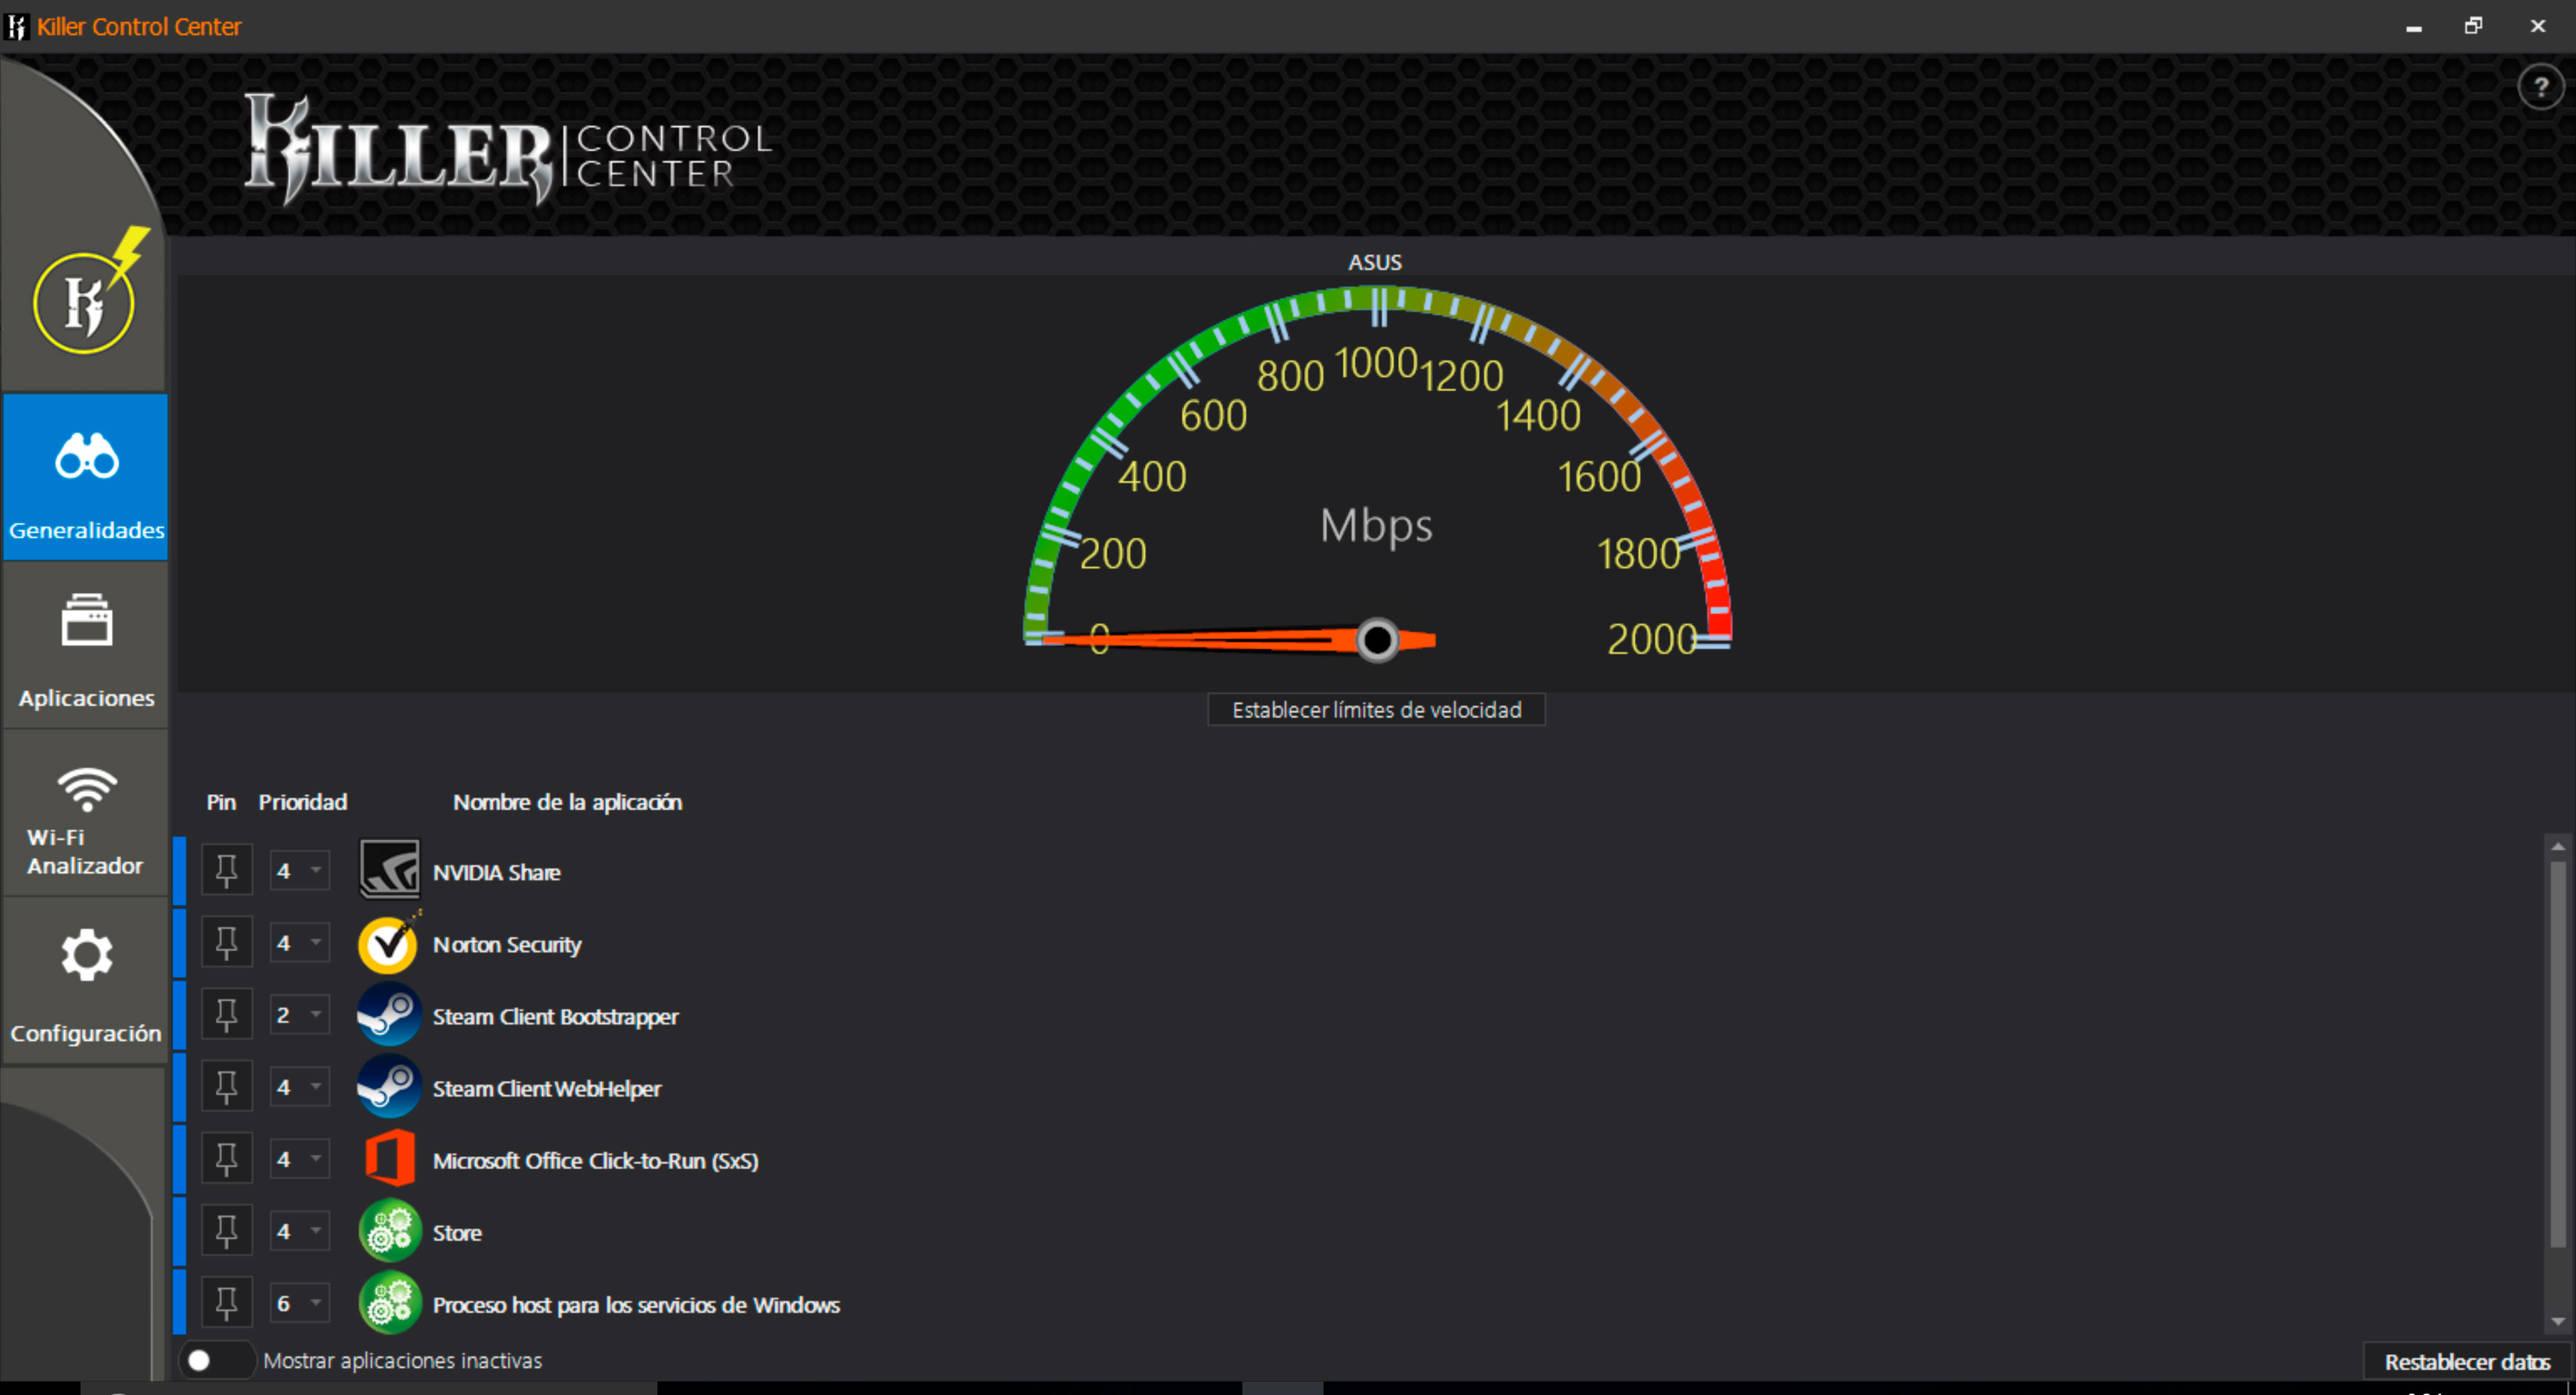Pin the Store application
Image resolution: width=2576 pixels, height=1395 pixels.
(x=227, y=1231)
